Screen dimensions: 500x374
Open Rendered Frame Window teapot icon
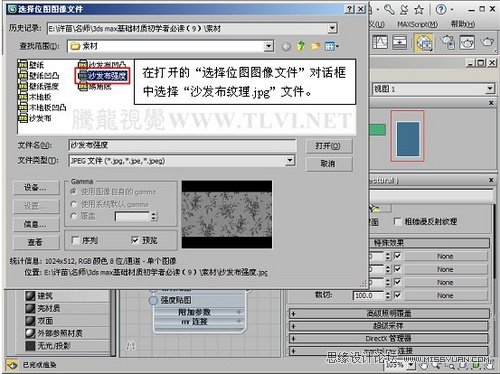coord(467,42)
